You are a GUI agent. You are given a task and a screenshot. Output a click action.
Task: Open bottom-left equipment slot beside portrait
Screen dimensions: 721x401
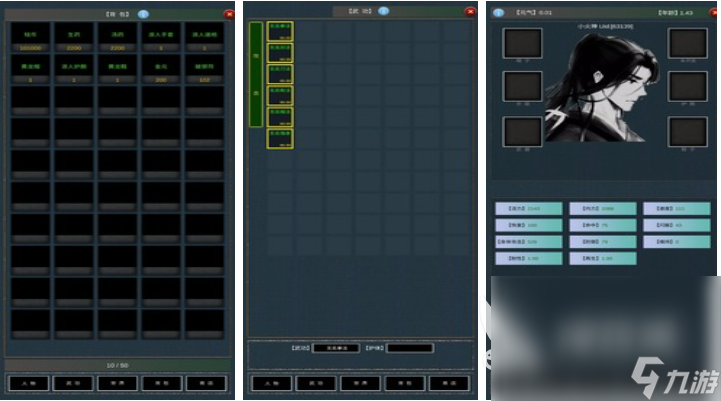click(522, 132)
